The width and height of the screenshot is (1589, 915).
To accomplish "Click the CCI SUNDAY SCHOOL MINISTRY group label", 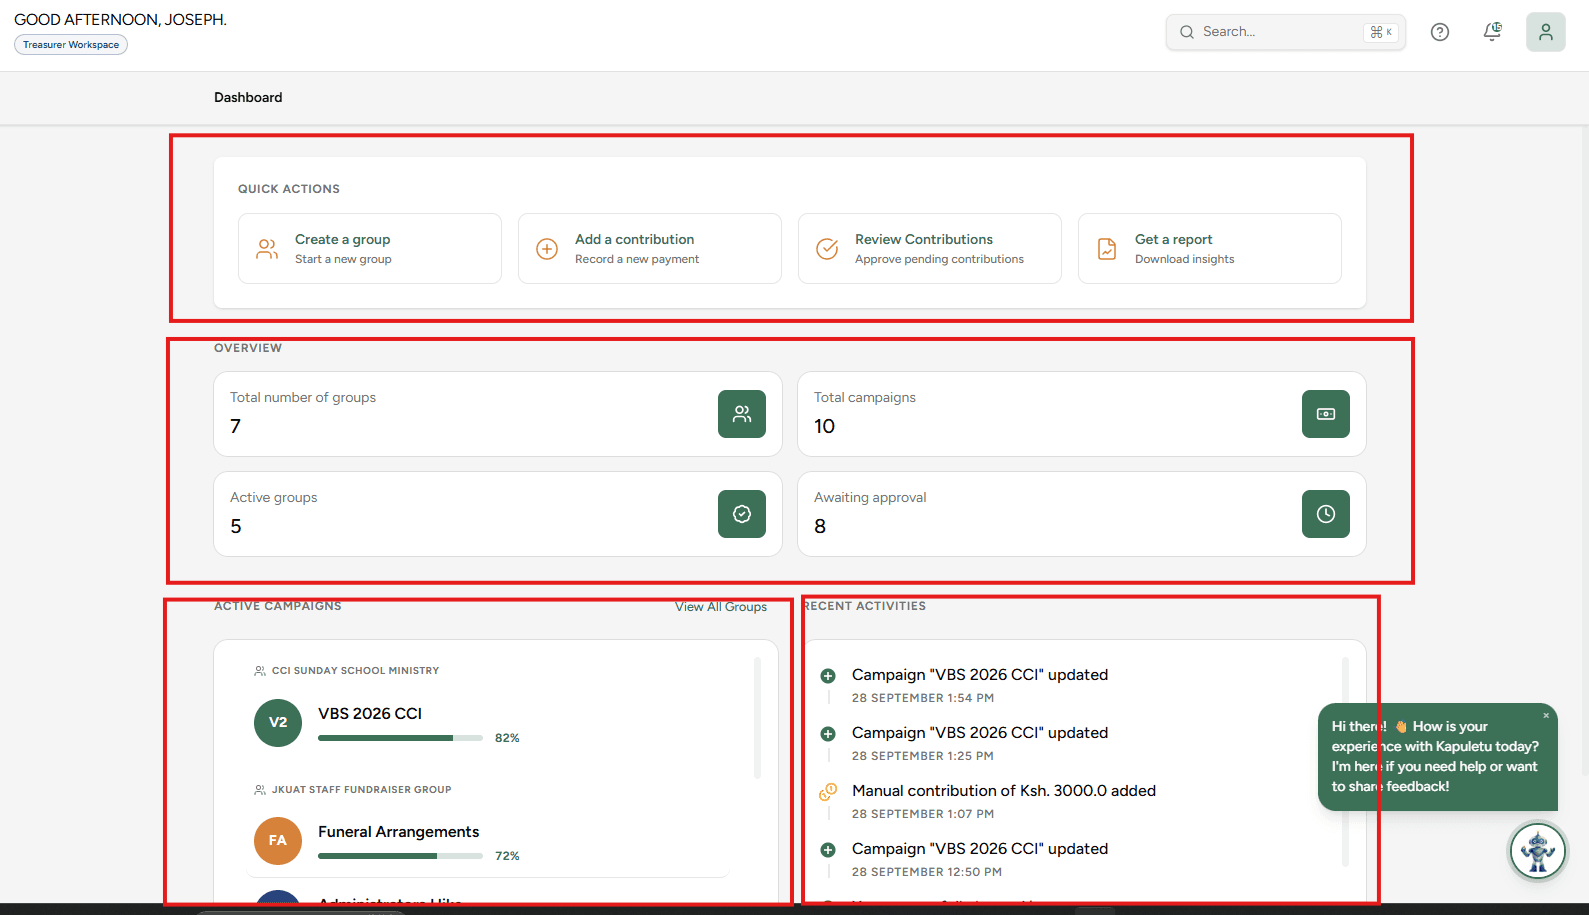I will (355, 671).
